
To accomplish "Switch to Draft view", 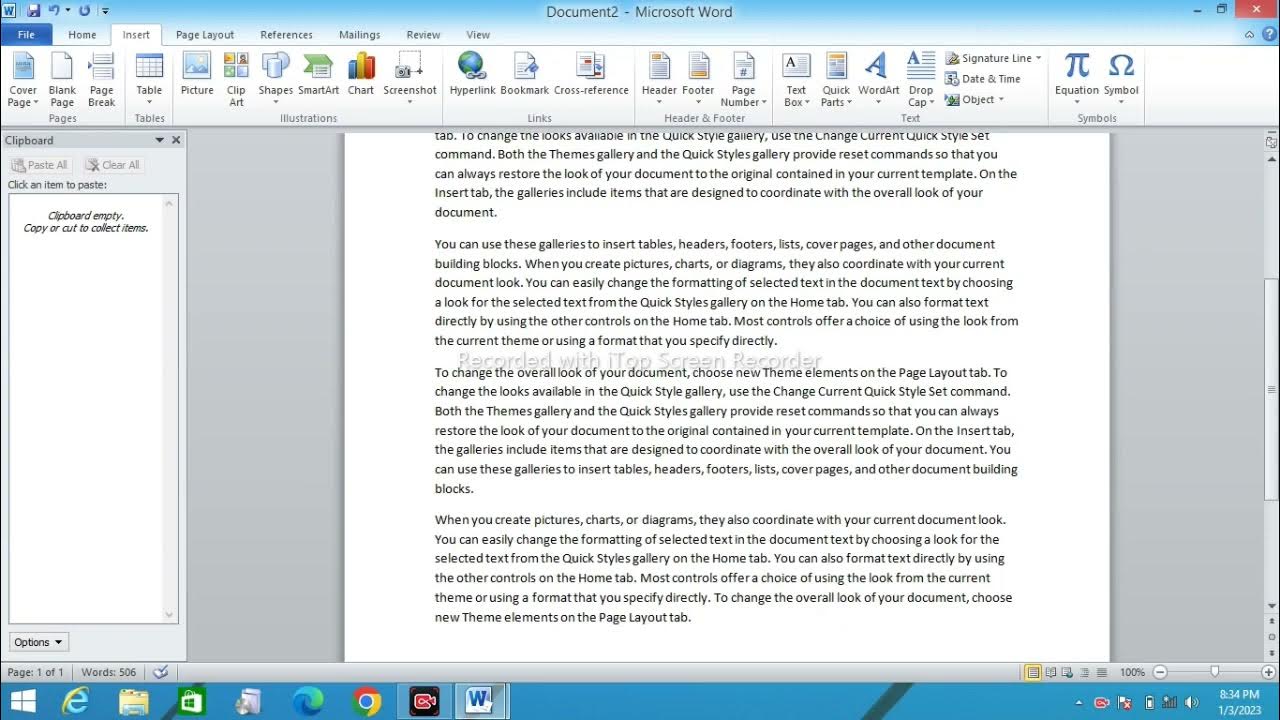I will (1101, 672).
